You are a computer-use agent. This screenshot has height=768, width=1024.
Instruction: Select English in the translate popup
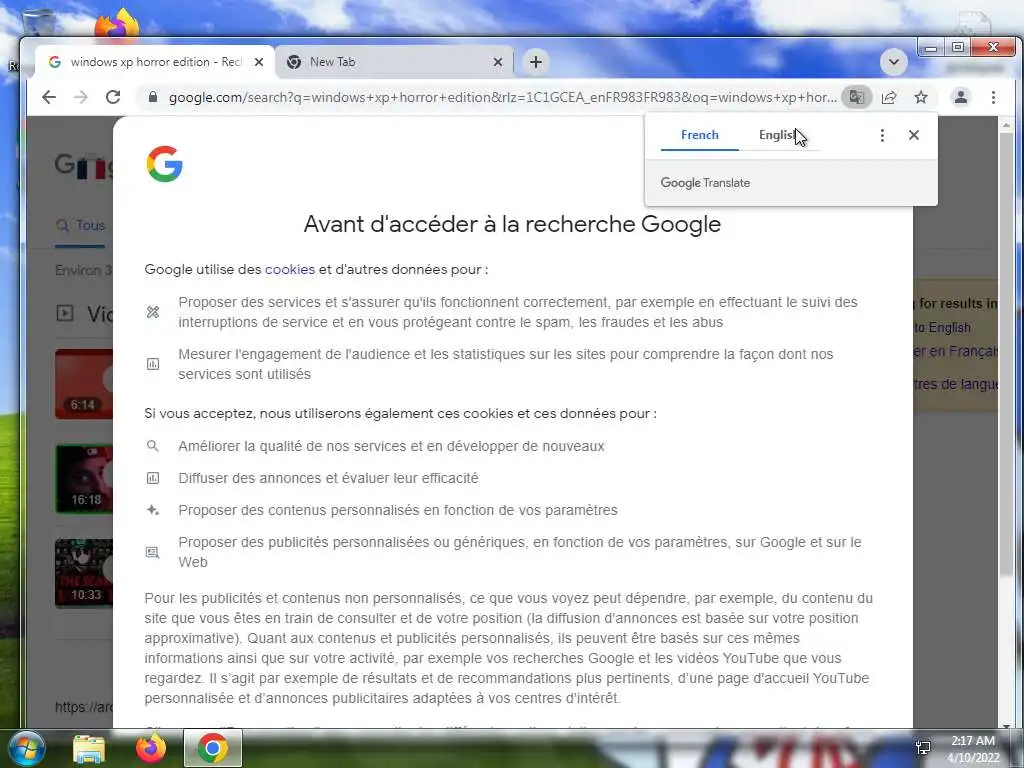coord(779,135)
